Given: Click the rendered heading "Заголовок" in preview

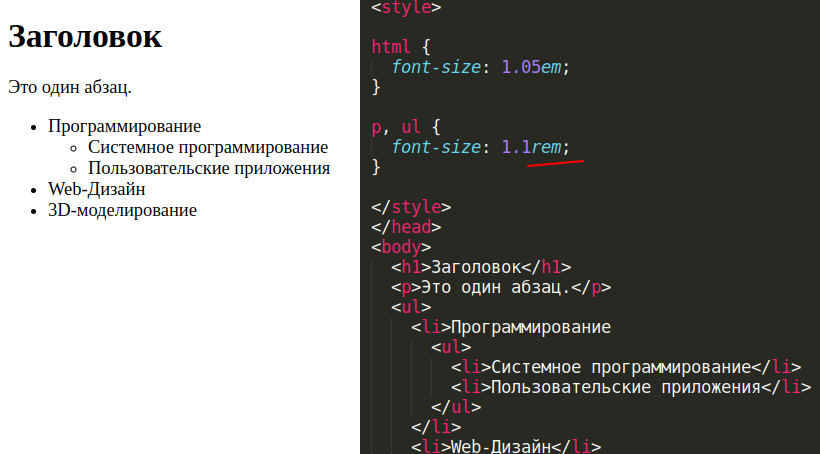Looking at the screenshot, I should (x=84, y=37).
